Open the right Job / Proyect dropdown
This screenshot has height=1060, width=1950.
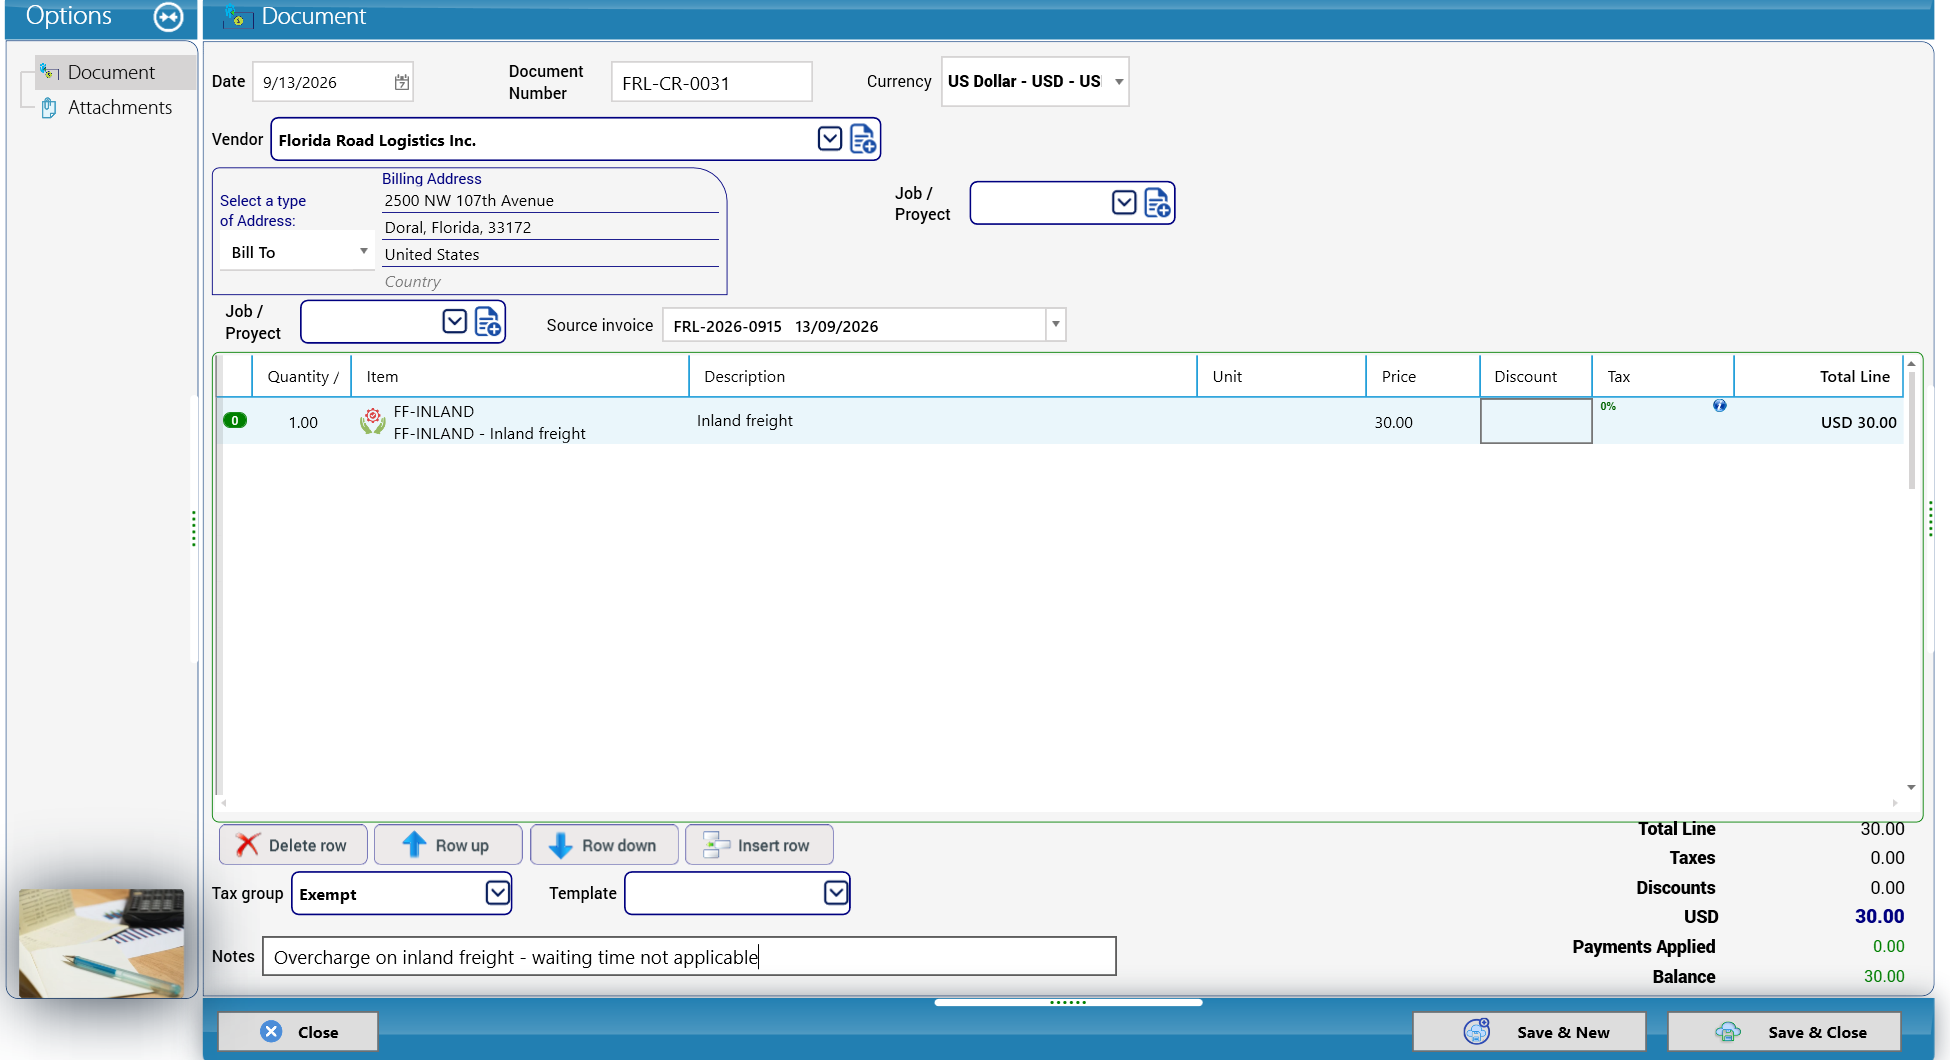[1124, 203]
